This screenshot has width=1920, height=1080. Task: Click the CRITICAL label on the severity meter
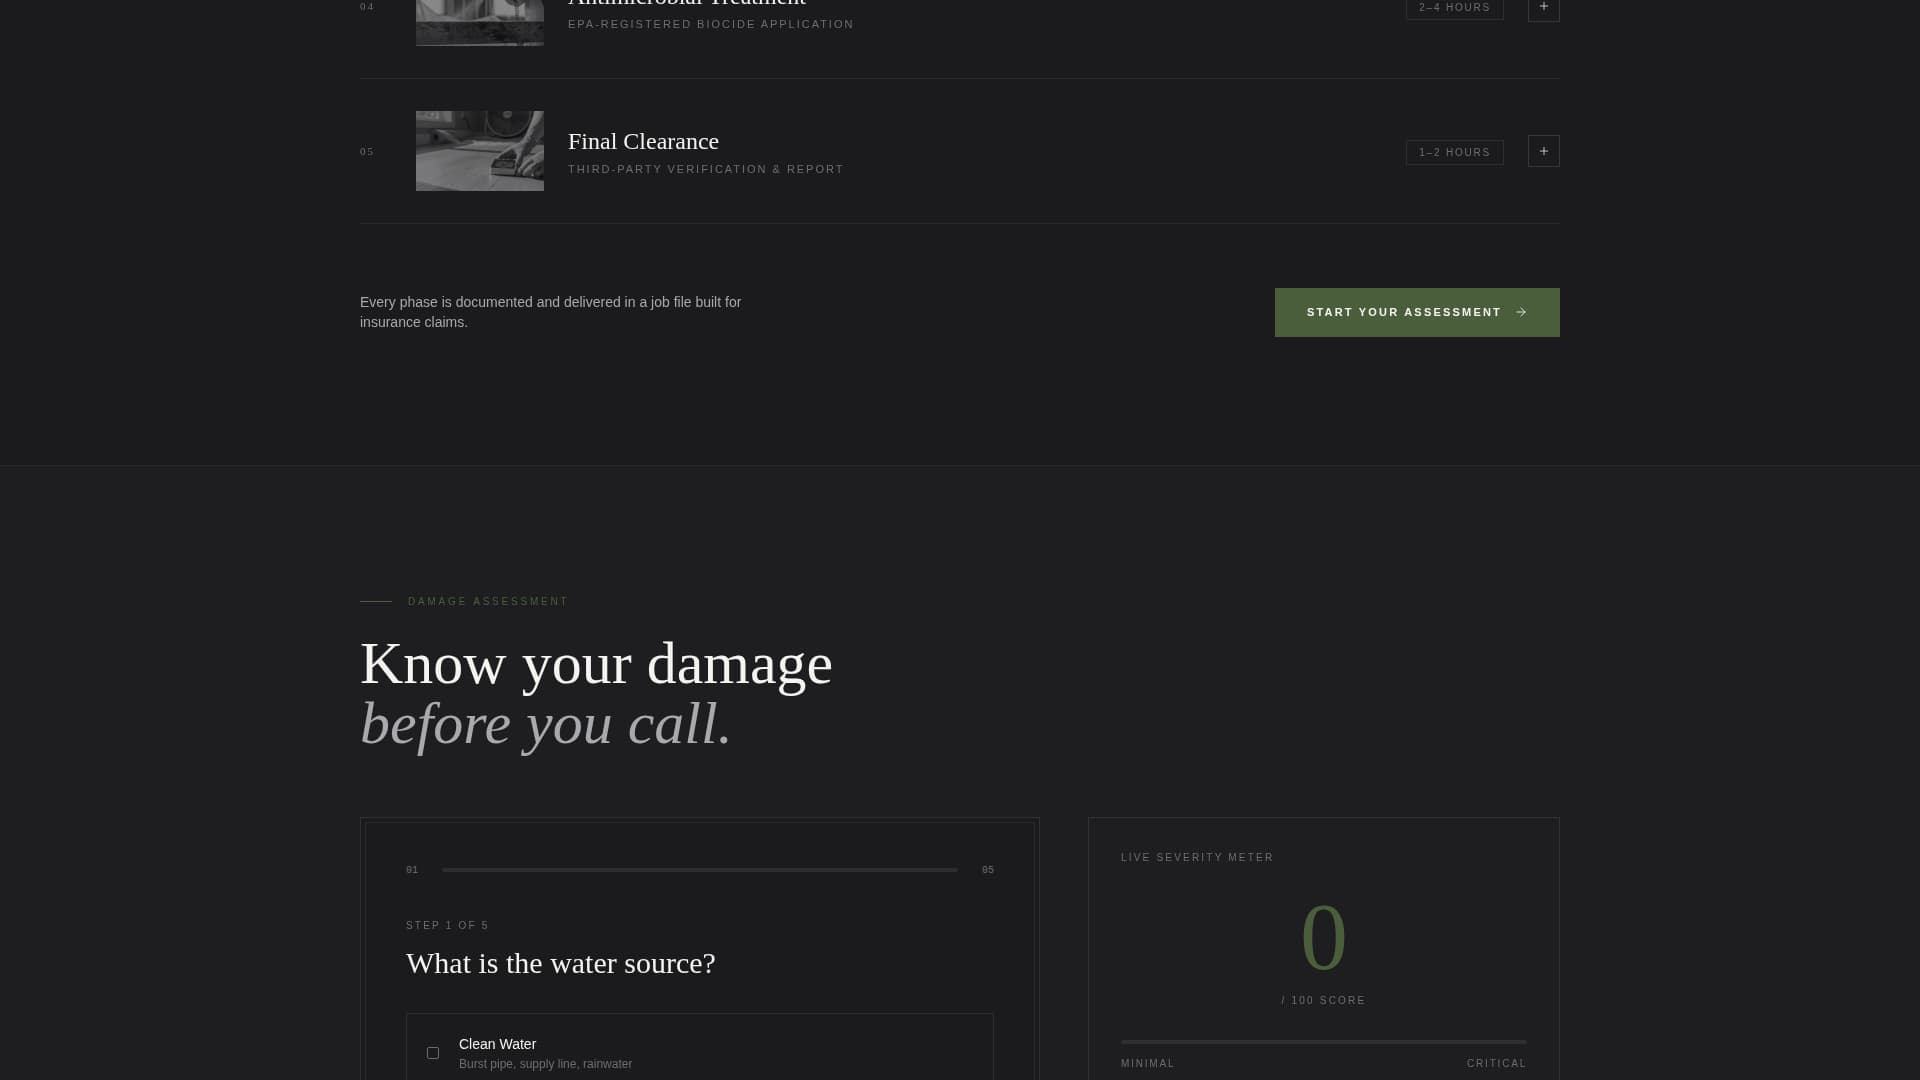tap(1496, 1063)
